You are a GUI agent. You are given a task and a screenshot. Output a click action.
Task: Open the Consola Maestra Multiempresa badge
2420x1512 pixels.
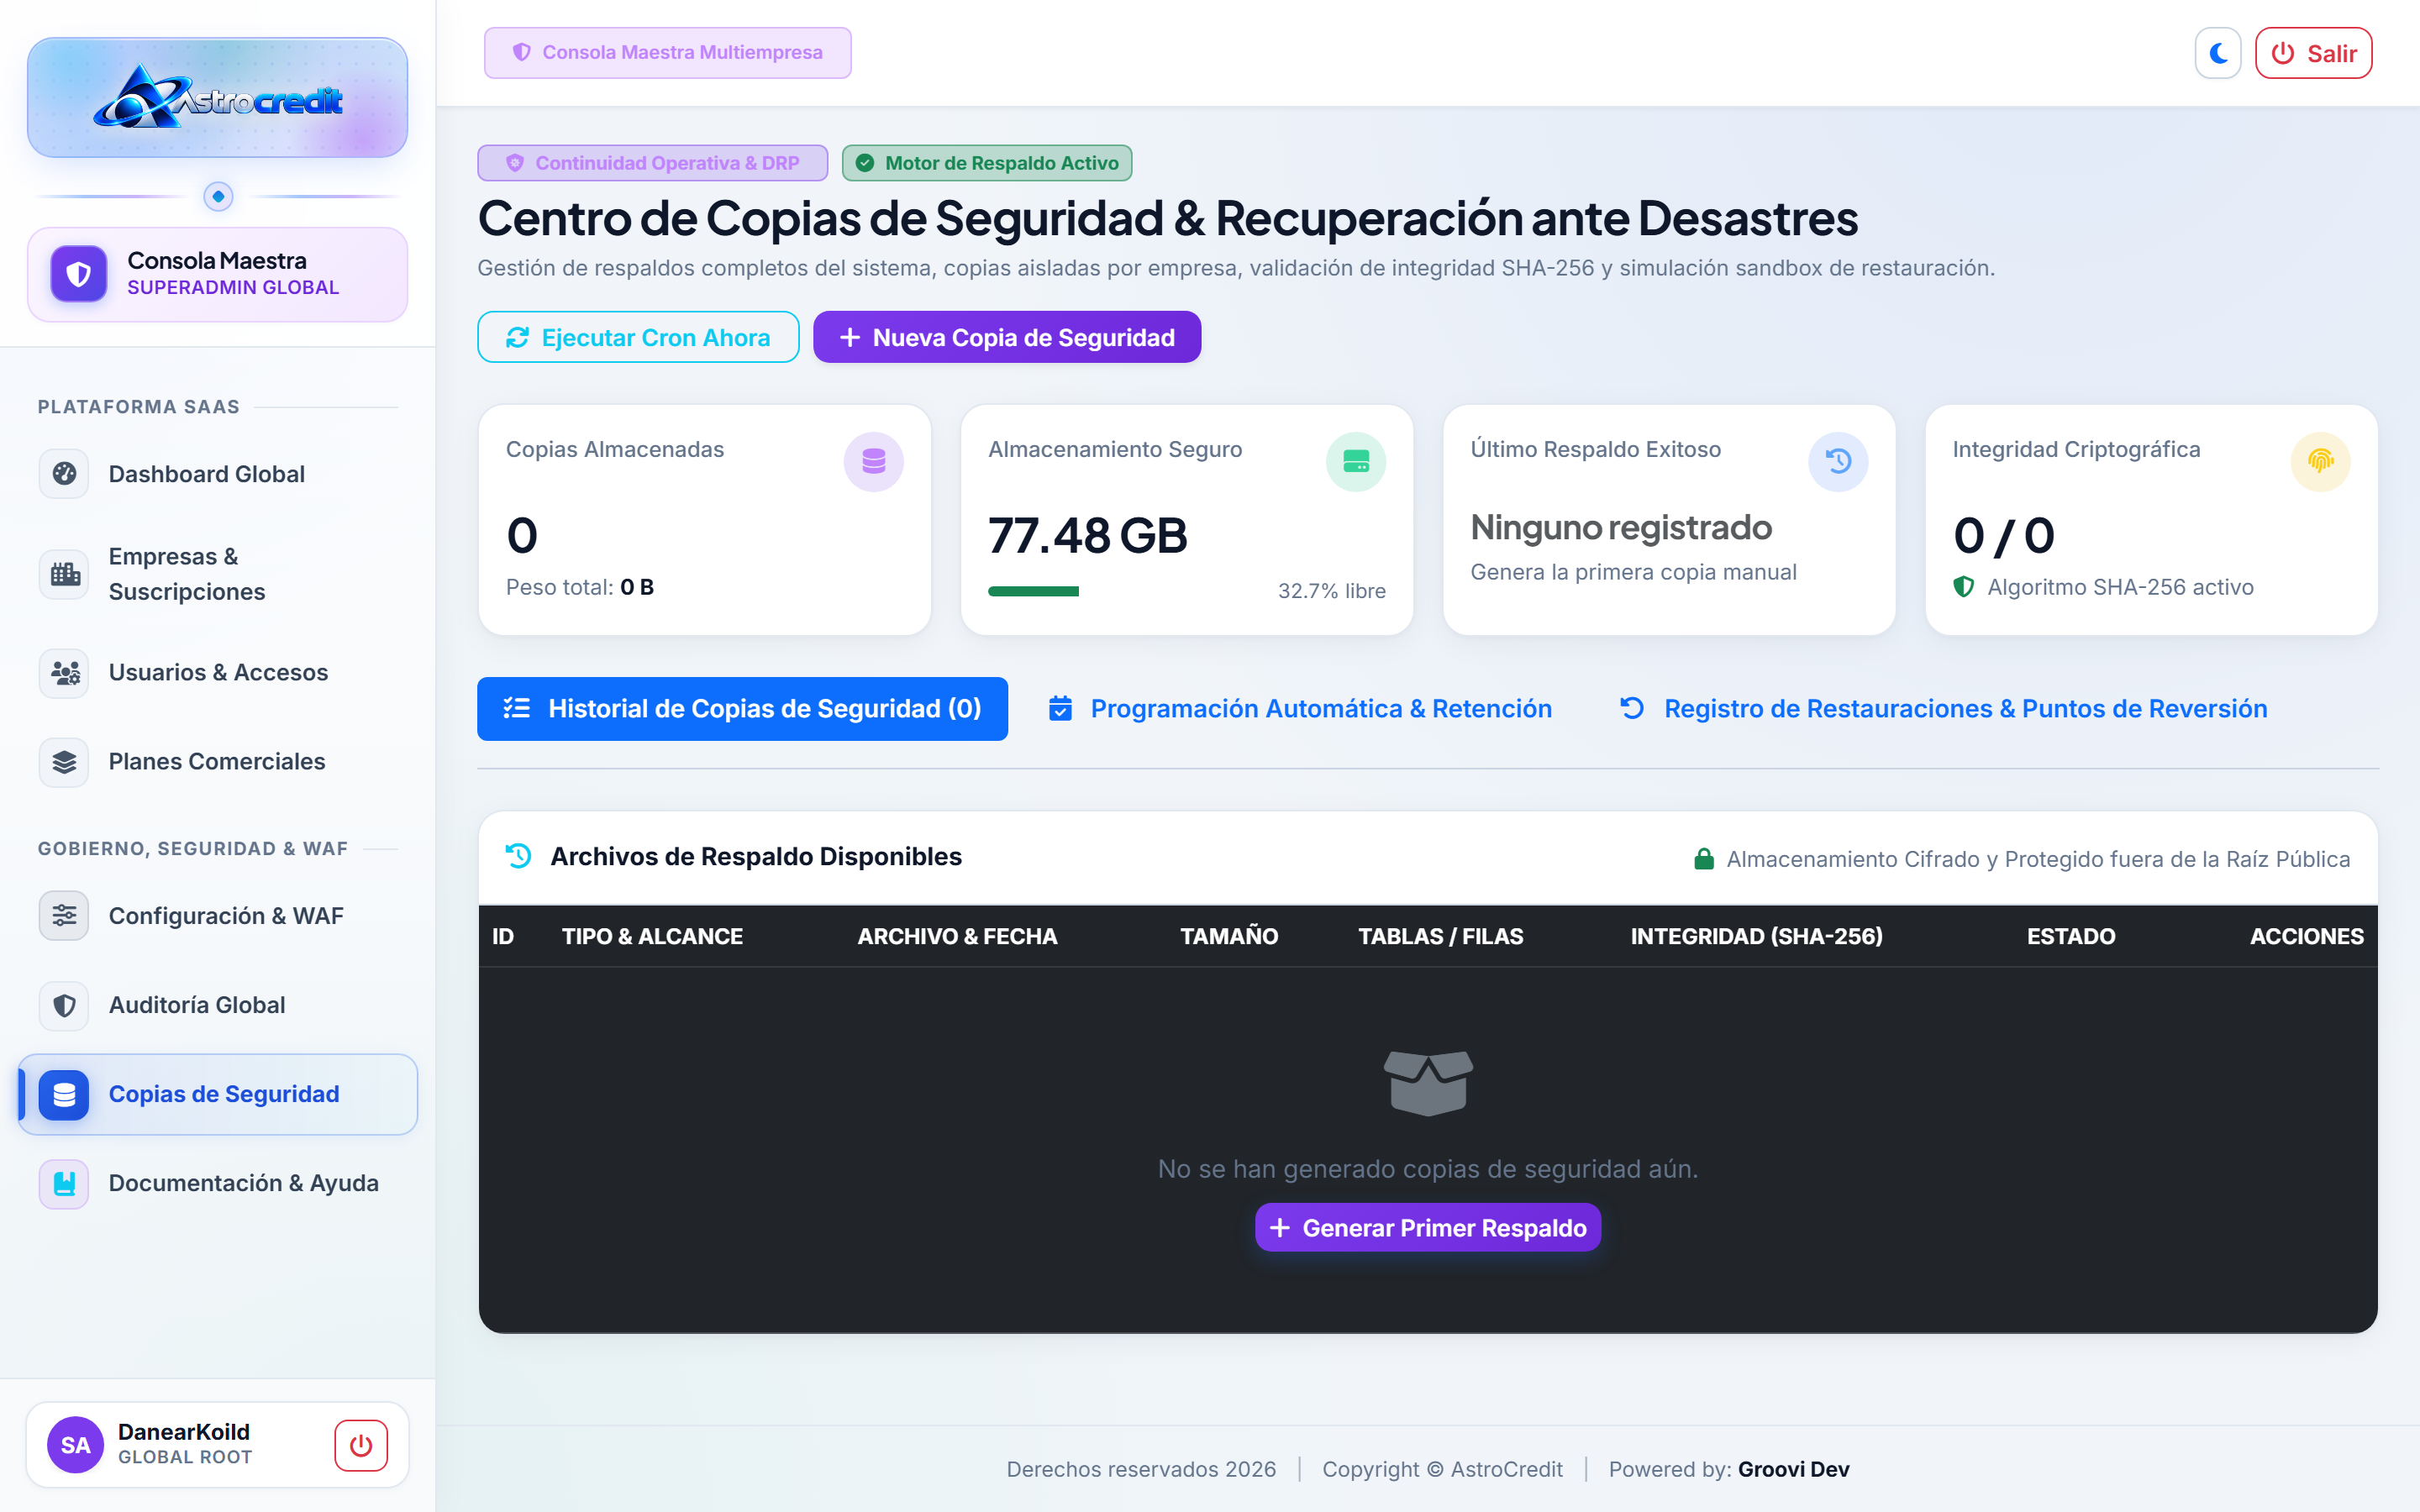[667, 52]
